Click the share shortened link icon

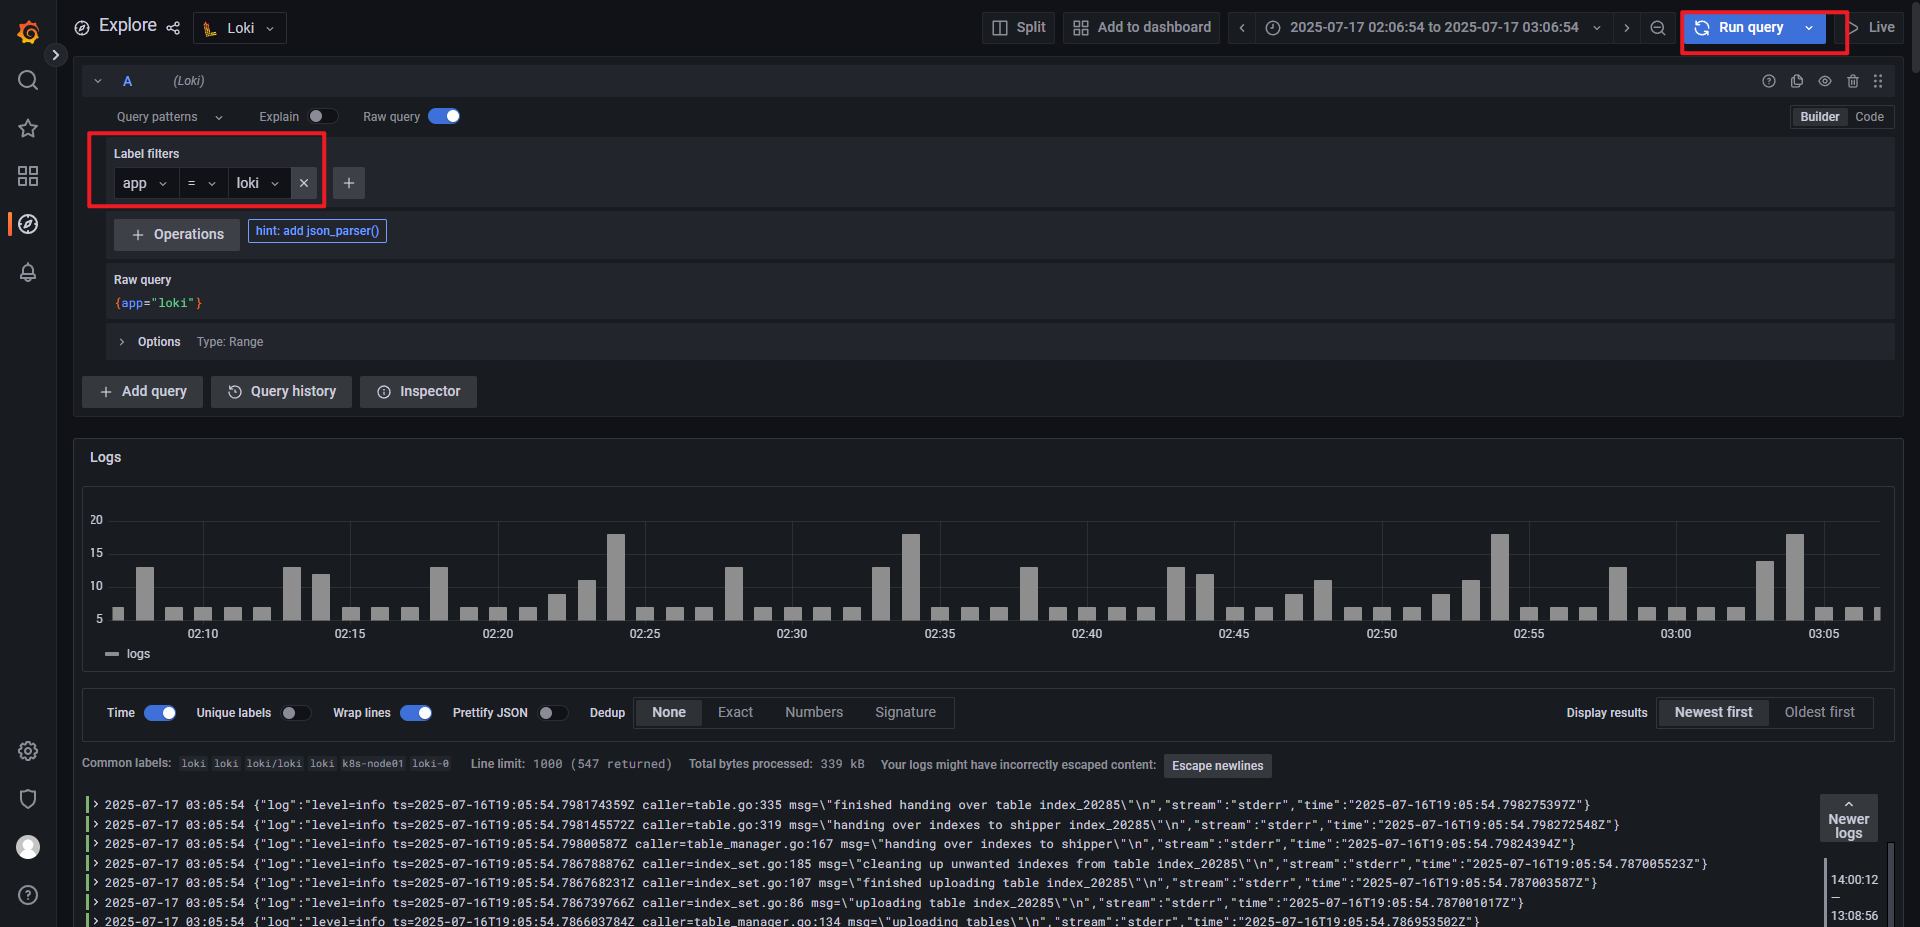point(173,28)
